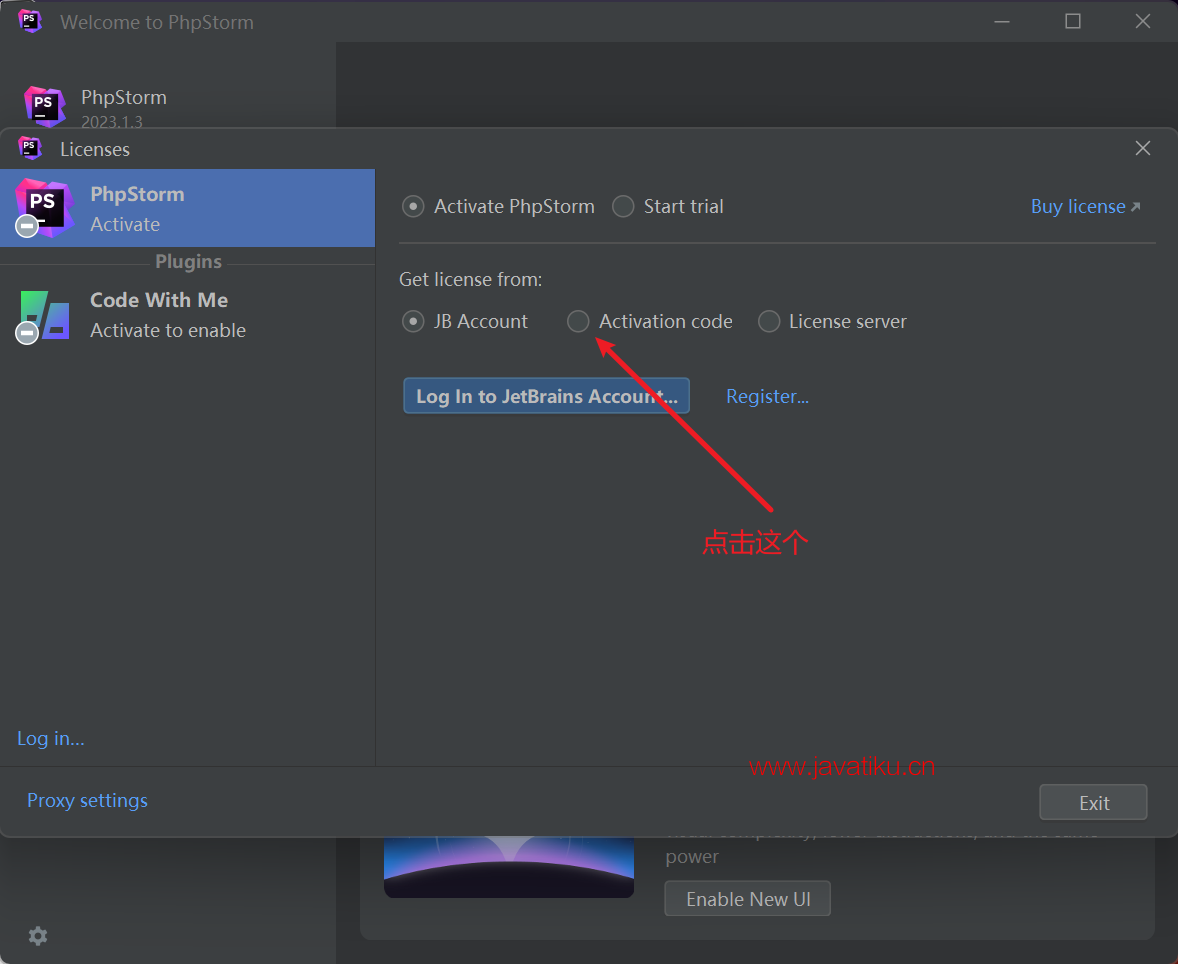1178x964 pixels.
Task: Select the Activate PhpStorm radio button
Action: [x=413, y=206]
